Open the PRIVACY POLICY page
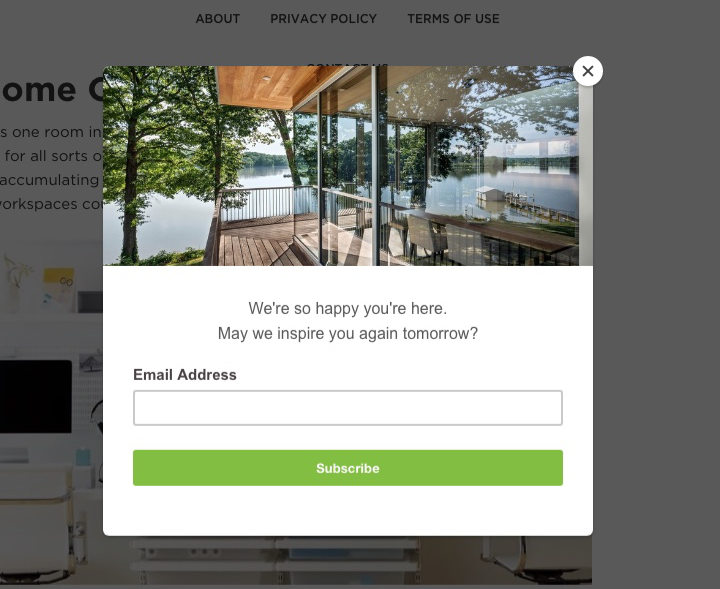The width and height of the screenshot is (720, 589). pos(323,19)
